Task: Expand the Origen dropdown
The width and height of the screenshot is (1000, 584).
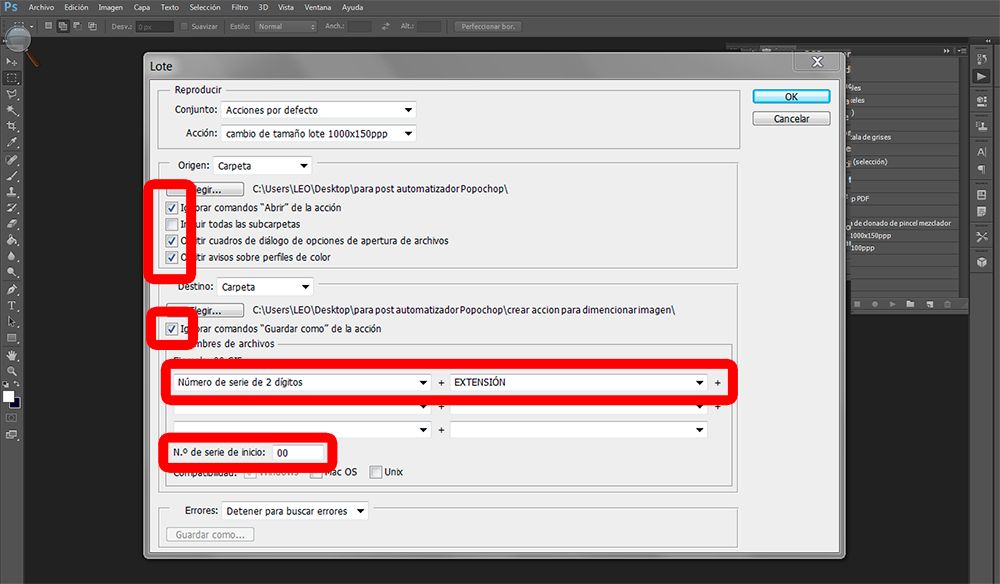Action: [x=262, y=166]
